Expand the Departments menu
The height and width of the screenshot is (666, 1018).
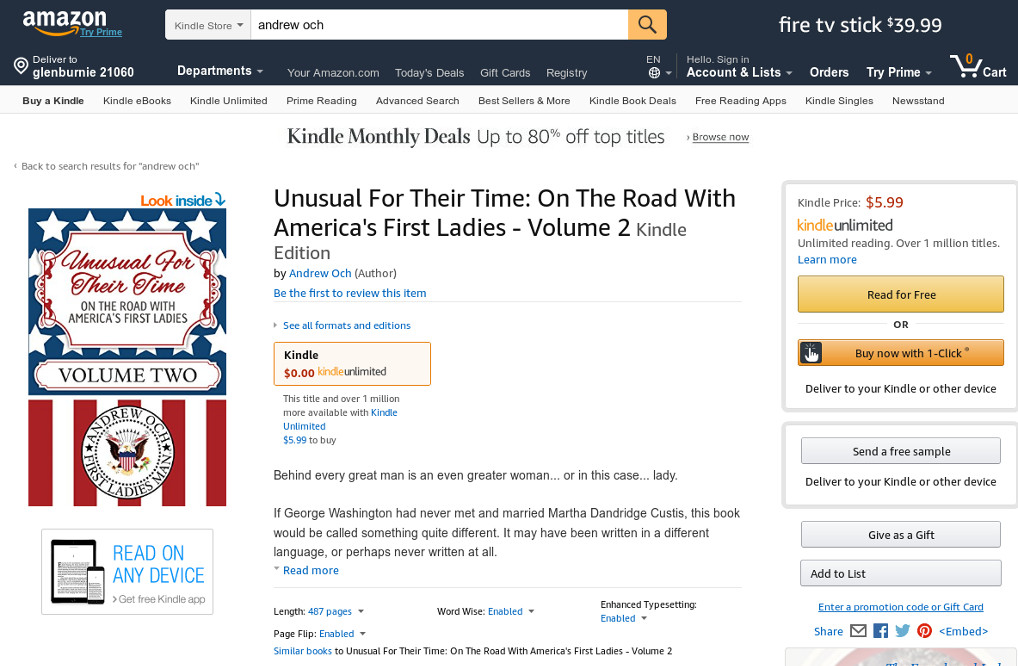click(220, 71)
